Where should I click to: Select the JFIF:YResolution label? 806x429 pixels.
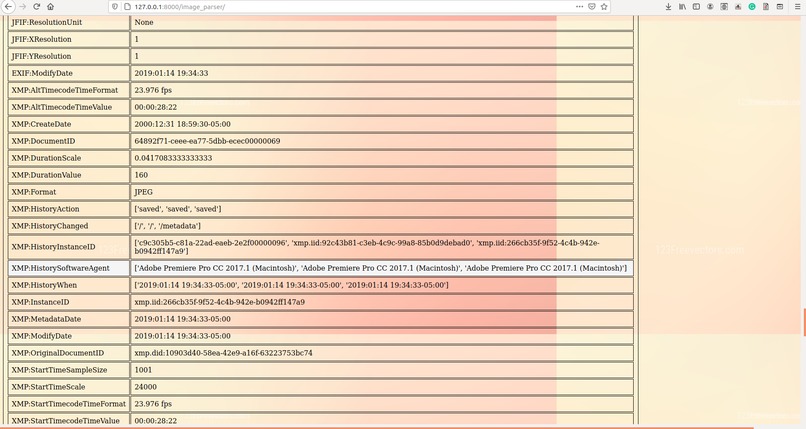42,56
